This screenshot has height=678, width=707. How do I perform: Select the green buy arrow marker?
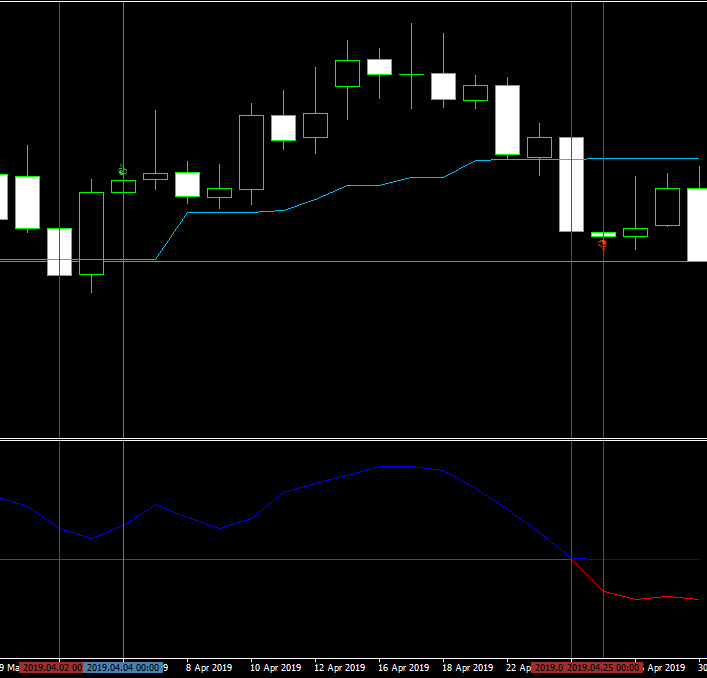(x=123, y=170)
